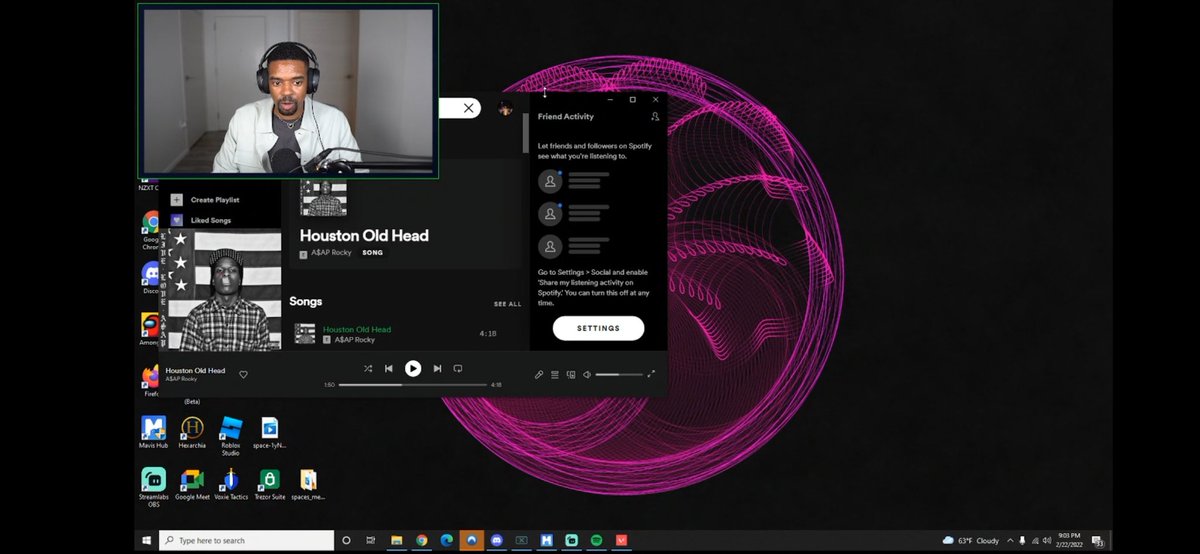Open the play queue icon
Image resolution: width=1200 pixels, height=554 pixels.
[555, 374]
